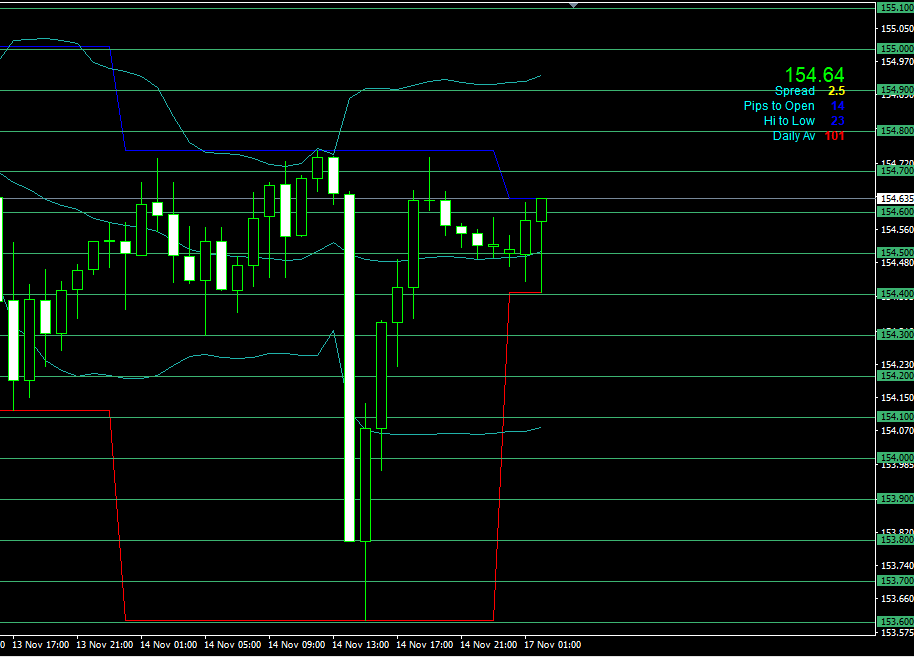The height and width of the screenshot is (658, 914).
Task: Click the 154.800 price level label
Action: [x=894, y=131]
